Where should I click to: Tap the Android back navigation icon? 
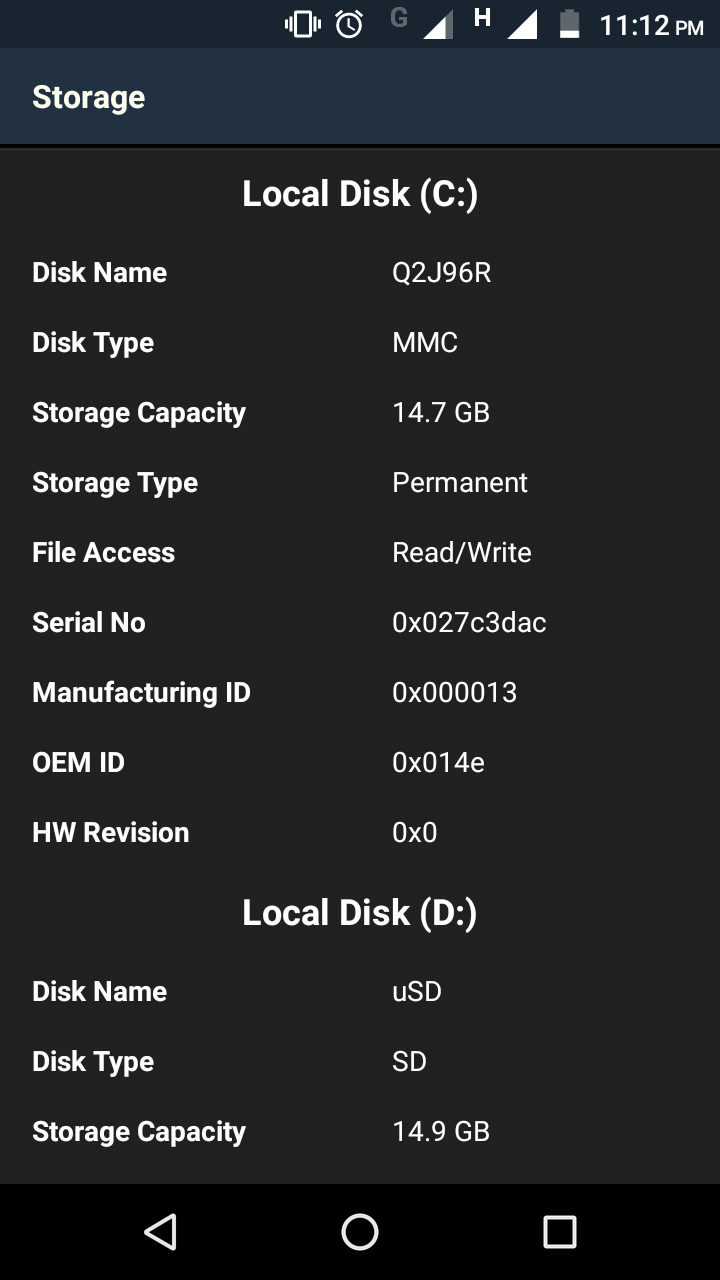coord(161,1232)
